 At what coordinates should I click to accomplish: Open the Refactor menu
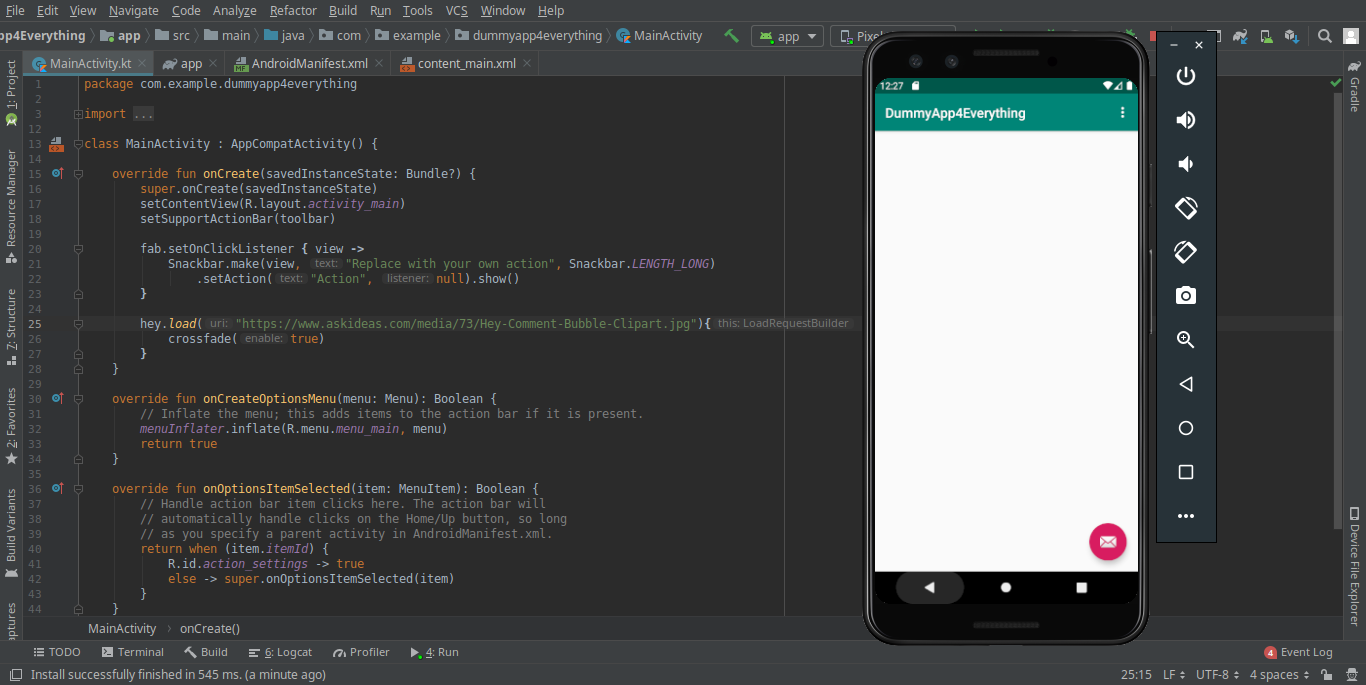point(293,10)
